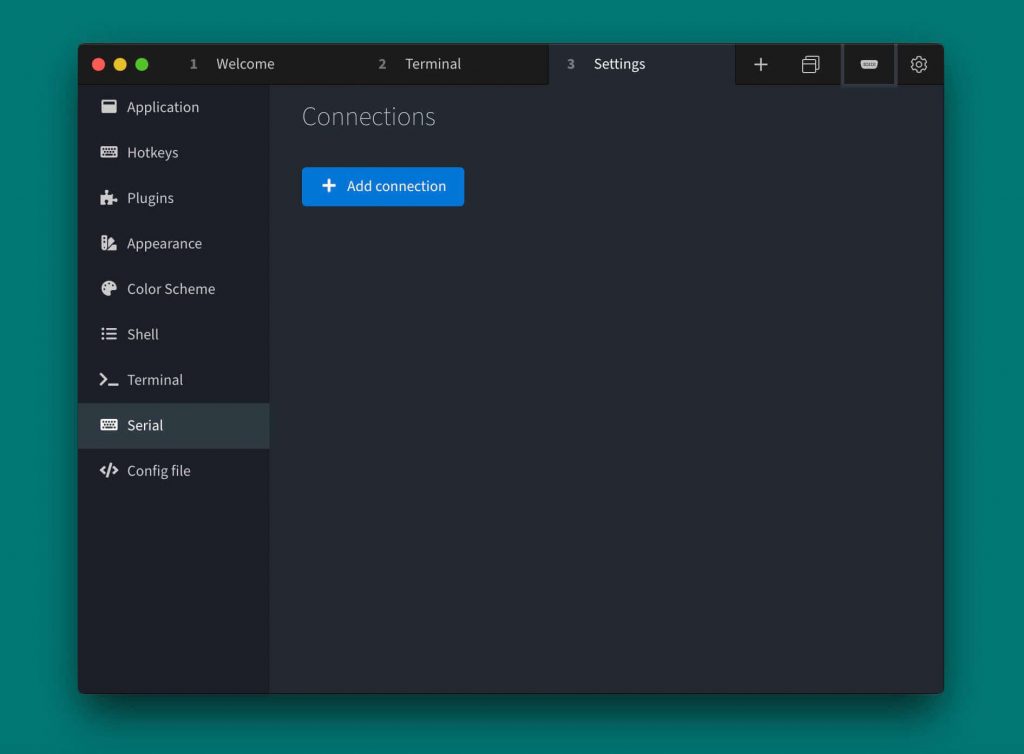The width and height of the screenshot is (1024, 754).
Task: Click the code brackets Config file icon
Action: point(109,471)
